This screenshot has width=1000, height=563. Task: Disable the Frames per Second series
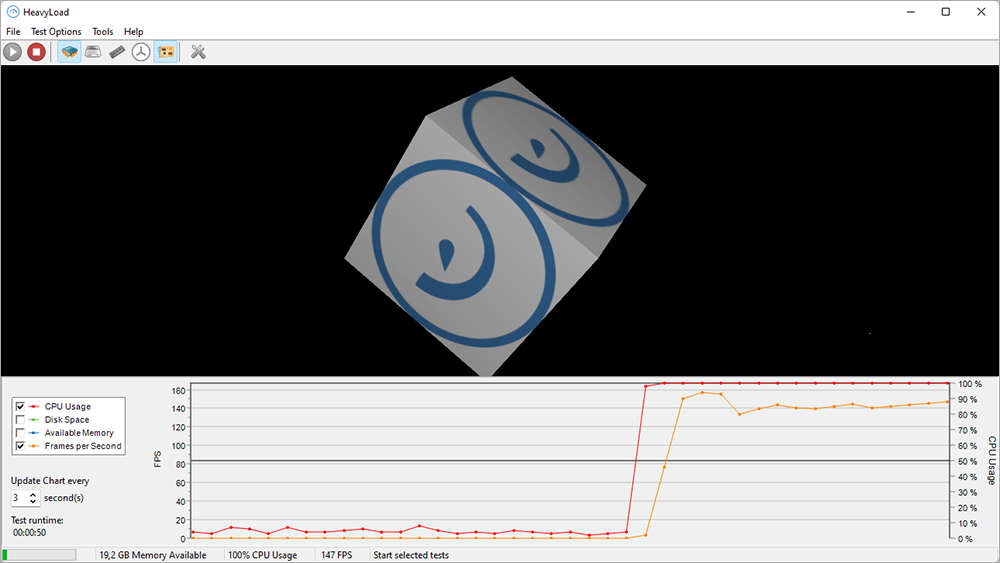(x=20, y=446)
